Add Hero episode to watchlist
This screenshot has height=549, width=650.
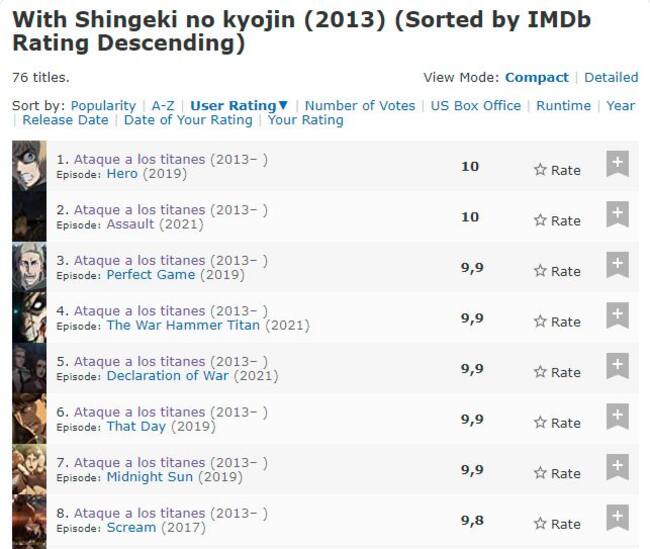[x=617, y=164]
